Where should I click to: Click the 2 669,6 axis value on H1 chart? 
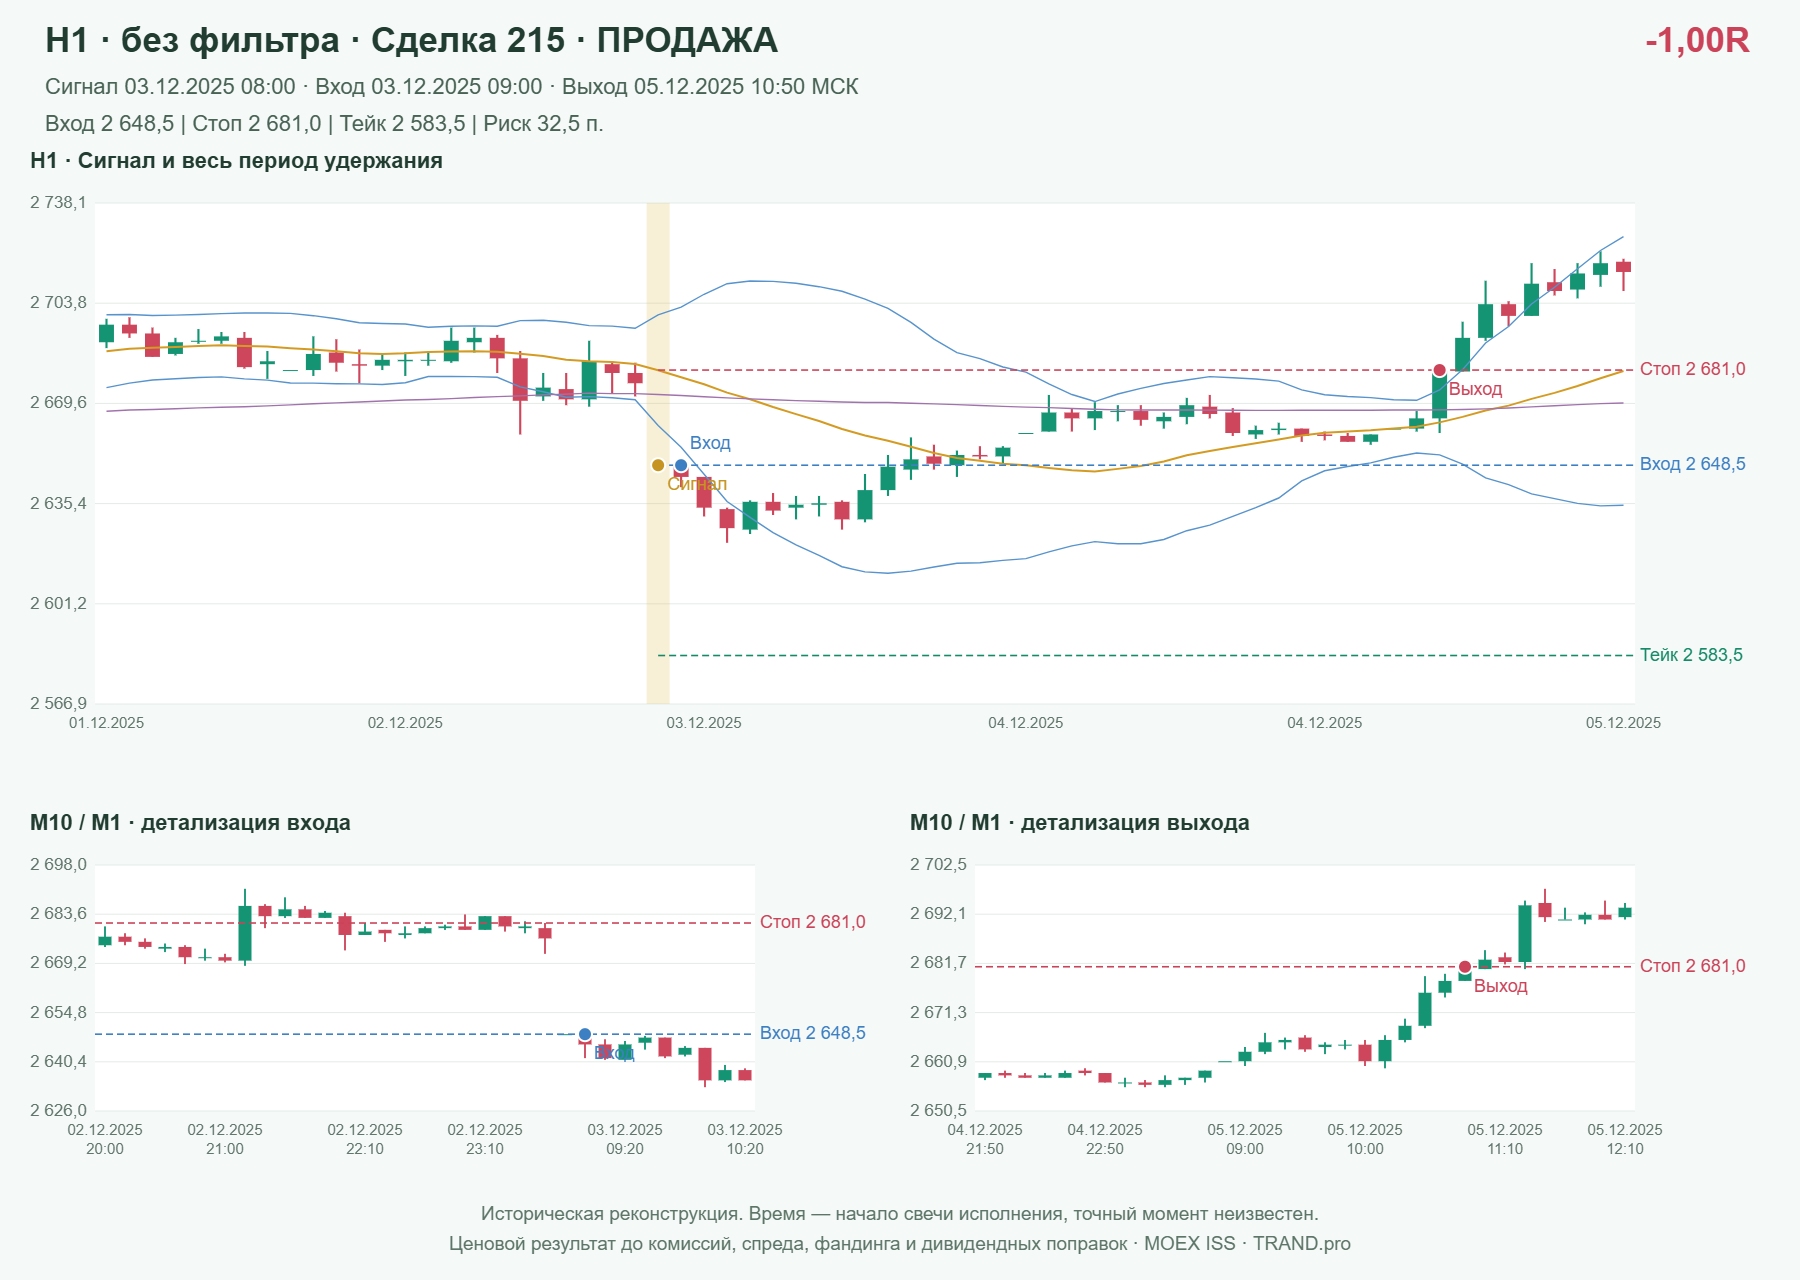pyautogui.click(x=58, y=403)
